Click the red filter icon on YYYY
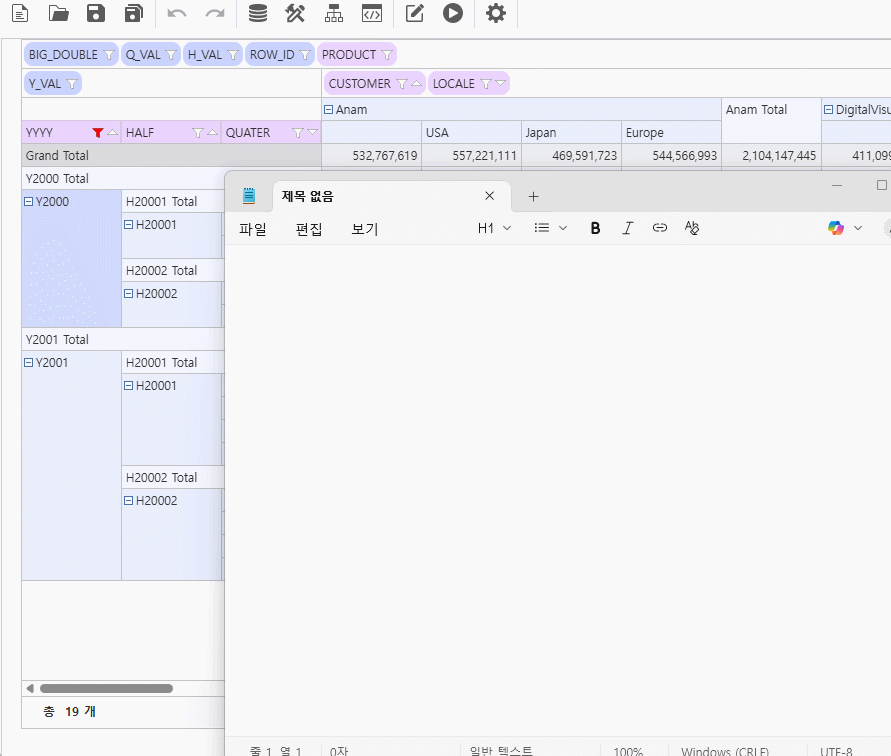 tap(97, 133)
